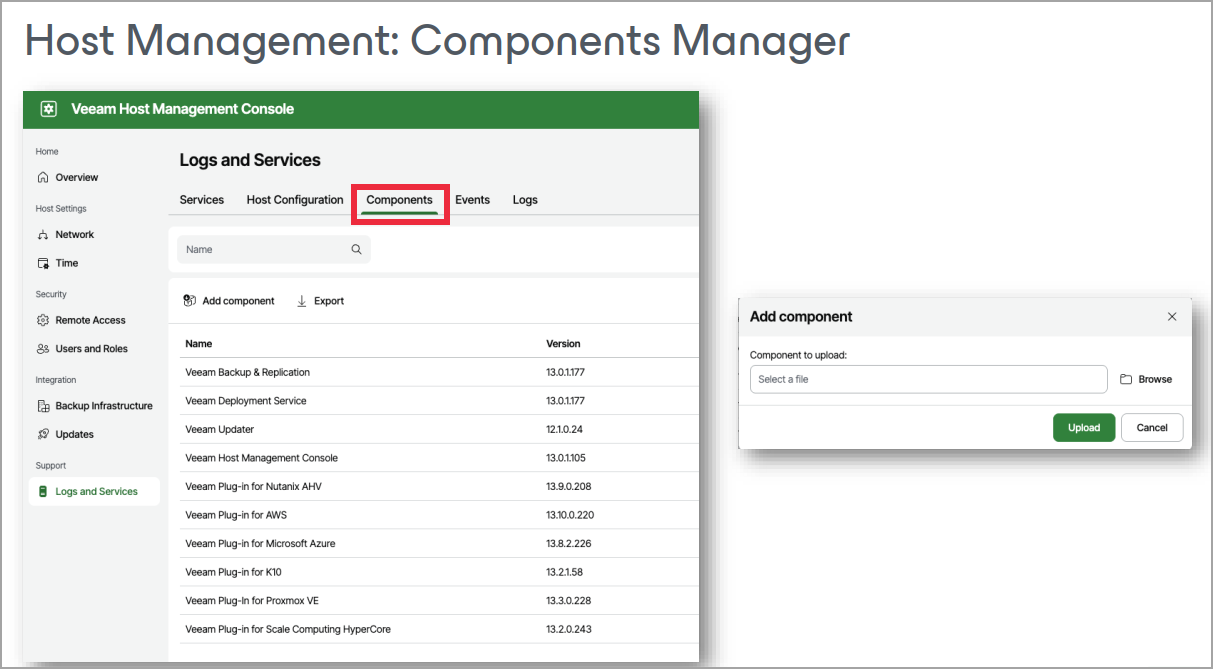
Task: Switch to the Services tab
Action: coord(201,200)
